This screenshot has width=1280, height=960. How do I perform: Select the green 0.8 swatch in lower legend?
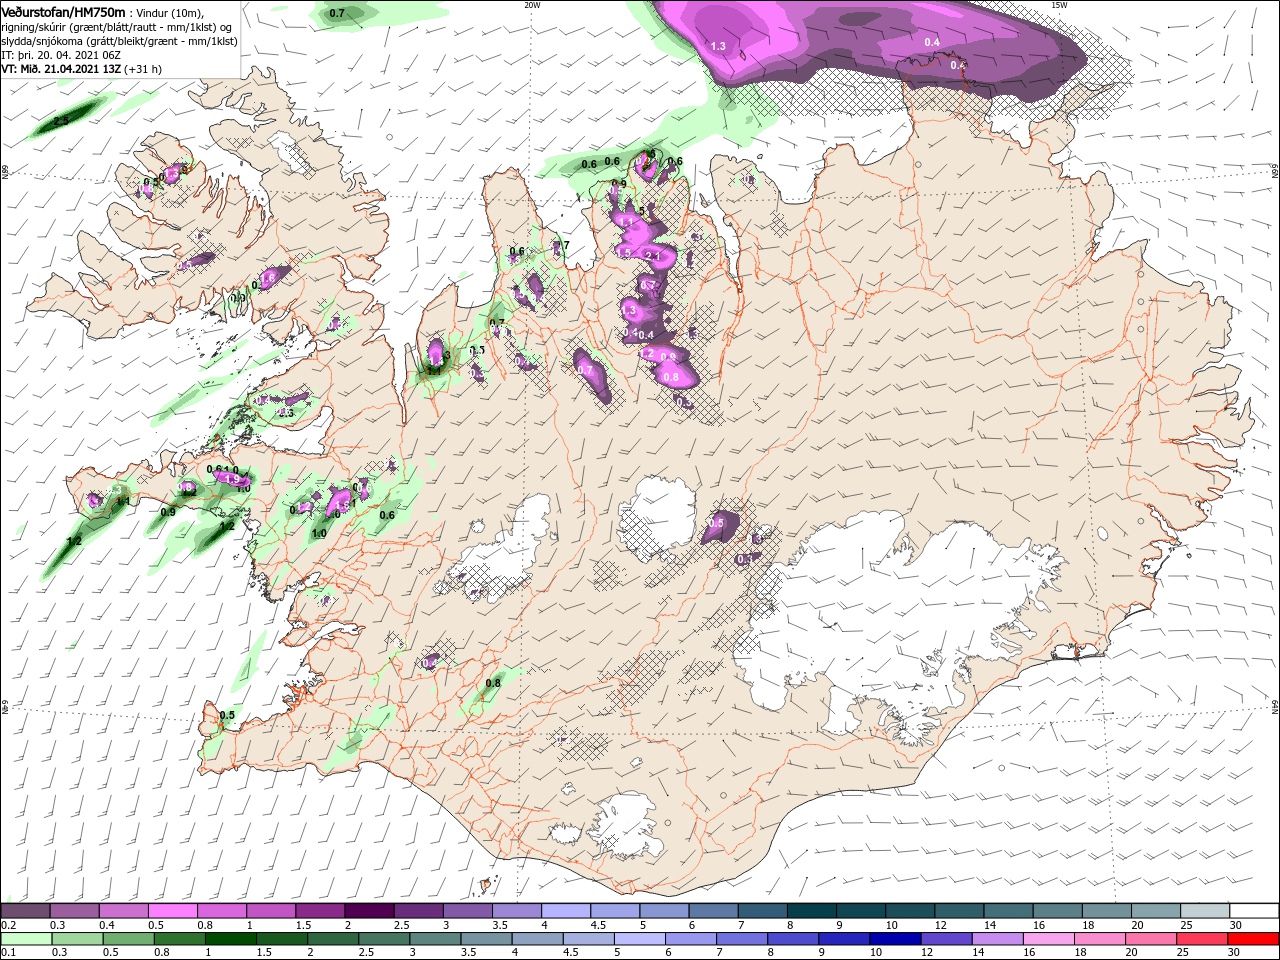click(x=180, y=939)
